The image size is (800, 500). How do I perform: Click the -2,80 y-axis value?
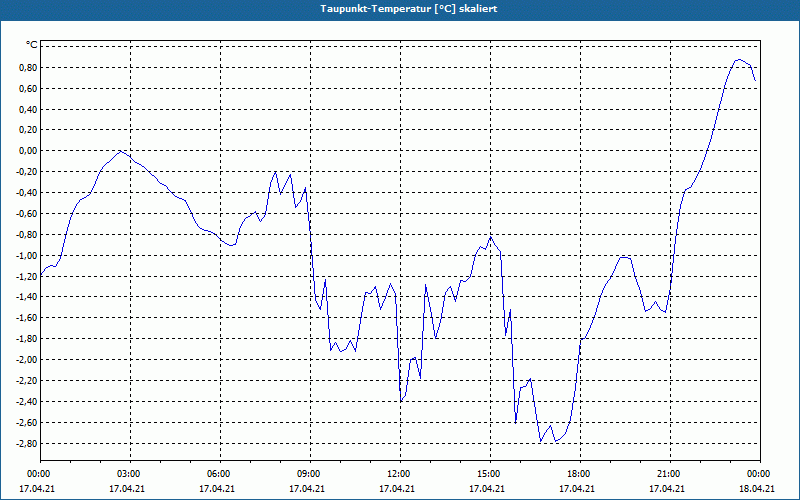(x=27, y=443)
